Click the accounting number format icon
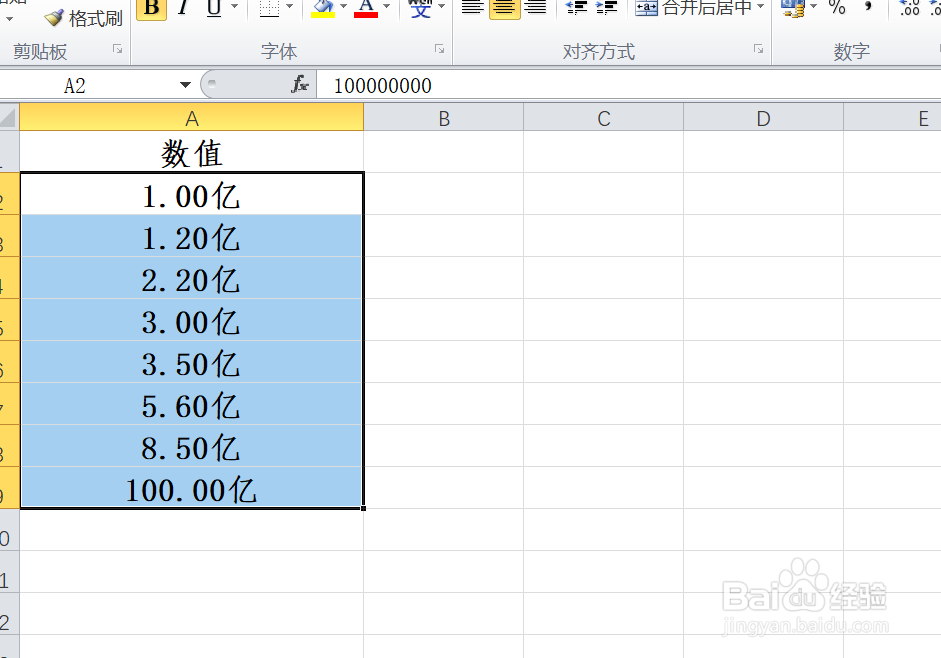This screenshot has height=658, width=941. (x=793, y=8)
